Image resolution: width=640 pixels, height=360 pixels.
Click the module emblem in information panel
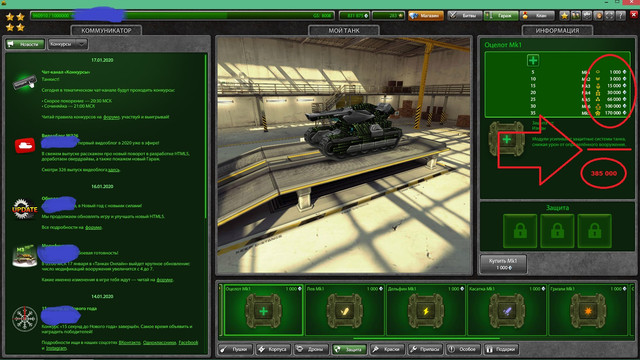(507, 139)
